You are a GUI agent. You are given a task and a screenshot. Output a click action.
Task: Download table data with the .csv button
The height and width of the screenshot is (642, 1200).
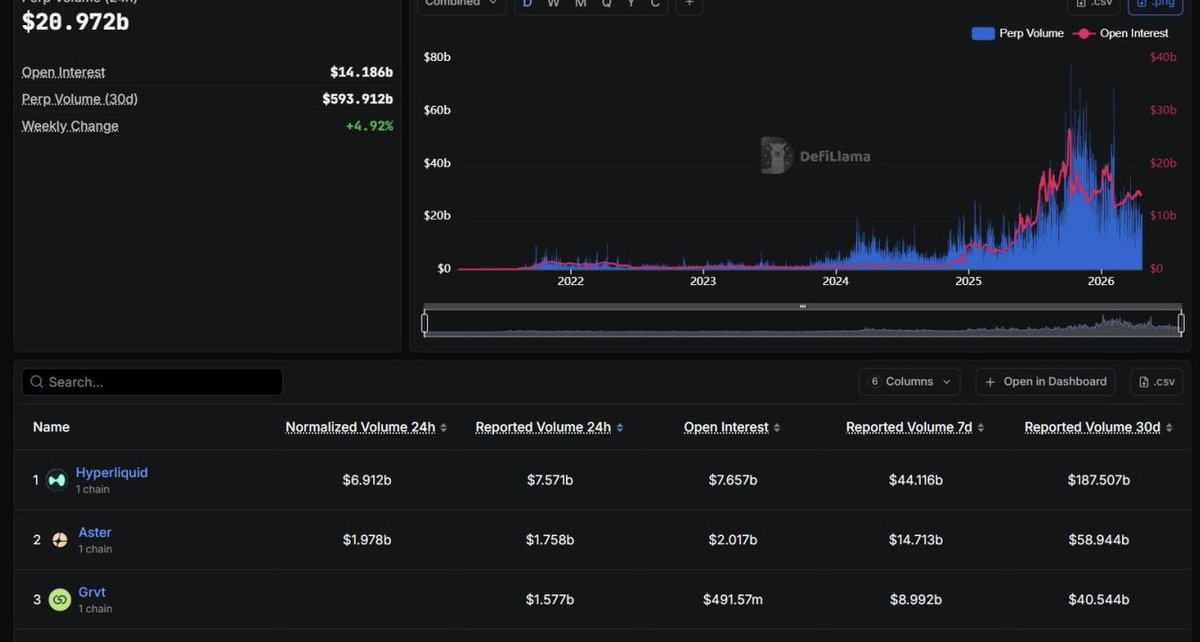pos(1157,382)
